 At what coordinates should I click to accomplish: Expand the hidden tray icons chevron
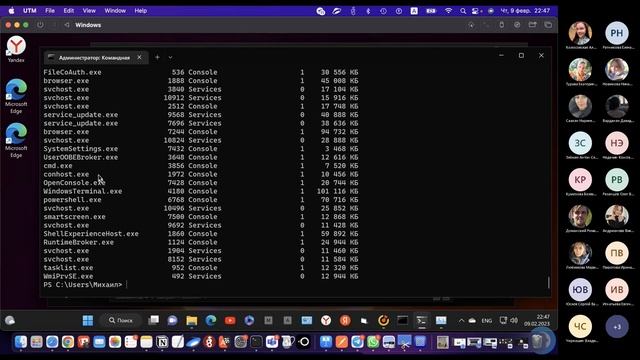tap(461, 320)
